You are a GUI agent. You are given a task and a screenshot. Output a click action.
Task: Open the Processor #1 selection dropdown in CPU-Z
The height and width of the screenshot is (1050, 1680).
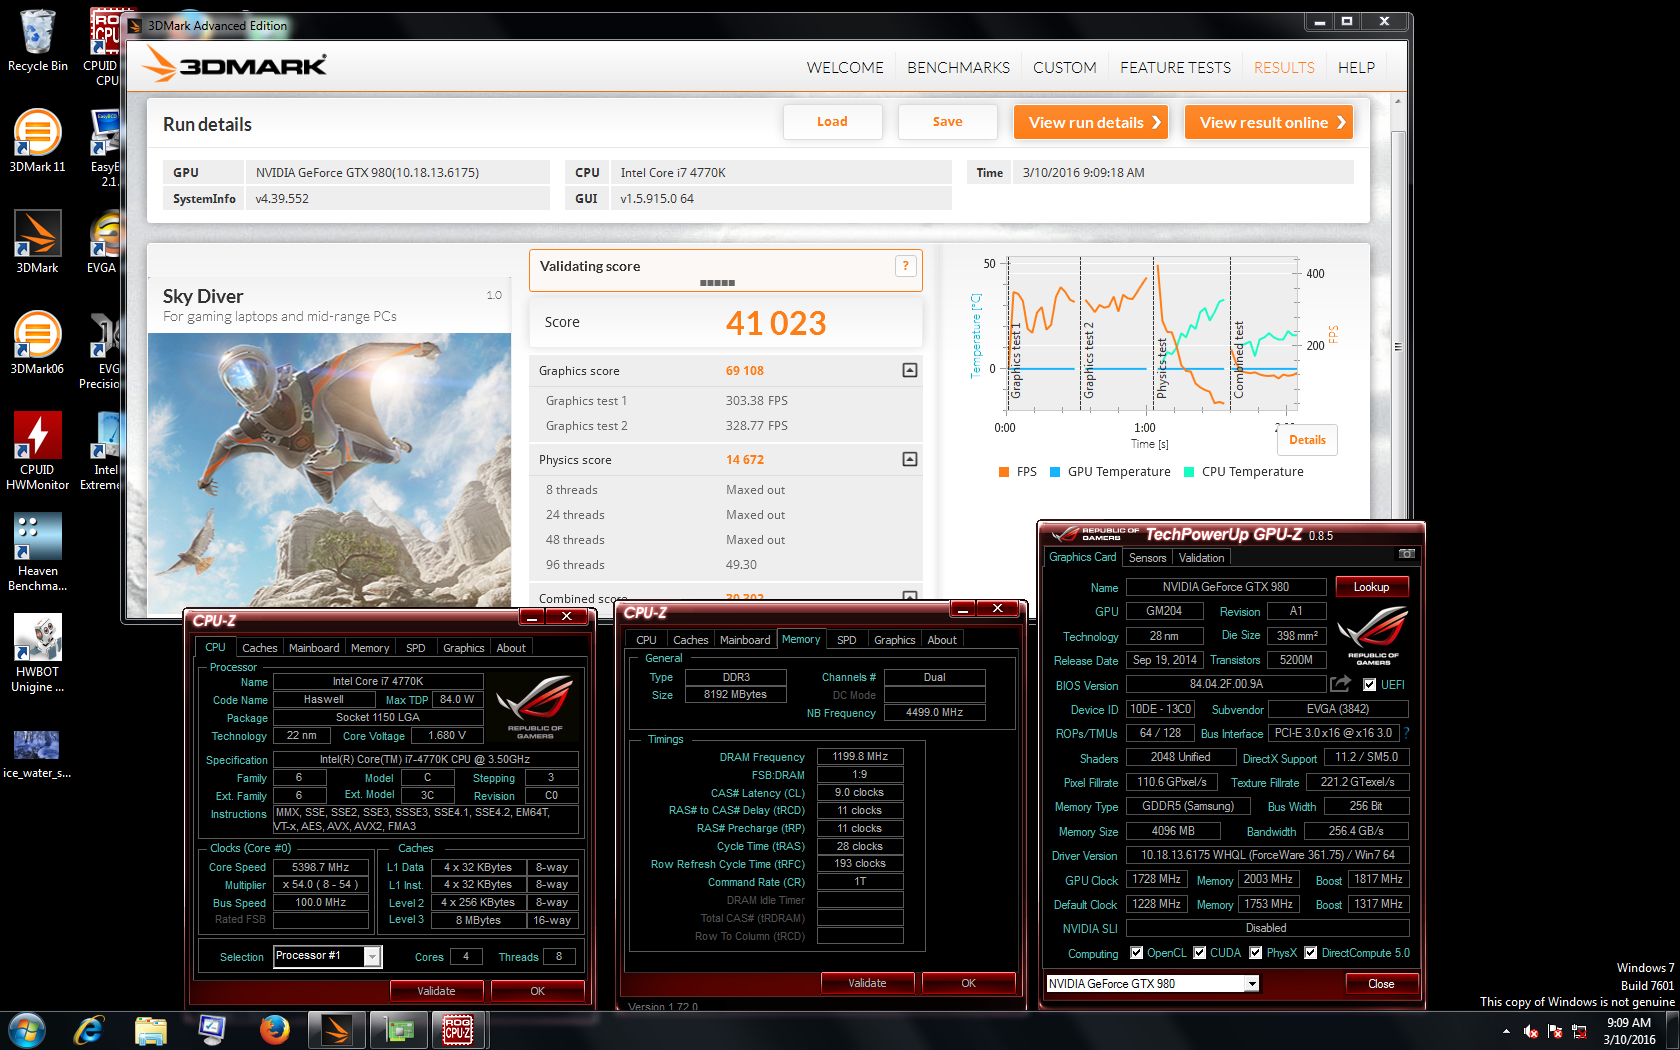click(372, 957)
